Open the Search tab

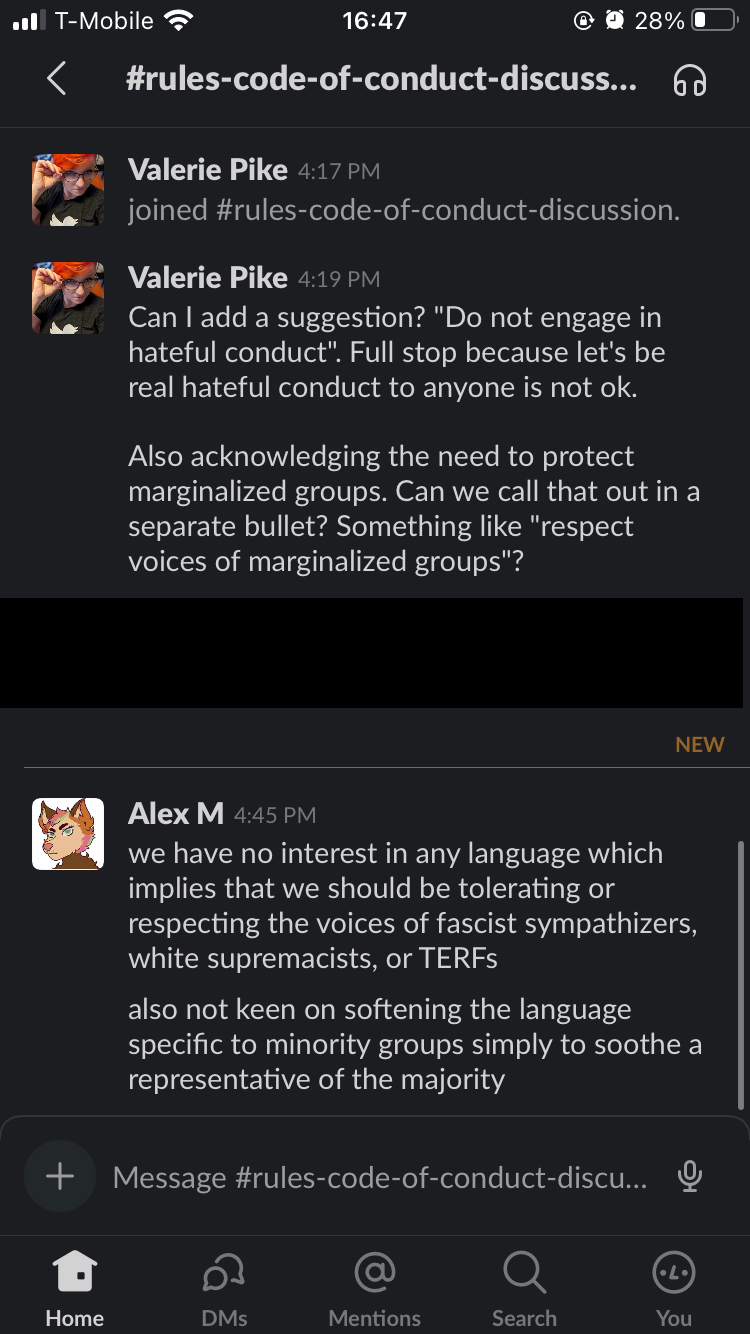click(524, 1289)
